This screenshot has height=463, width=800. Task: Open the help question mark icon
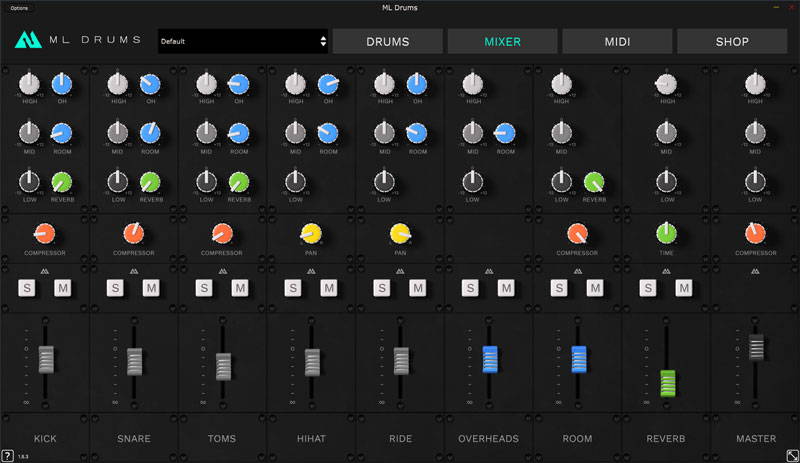pos(7,456)
